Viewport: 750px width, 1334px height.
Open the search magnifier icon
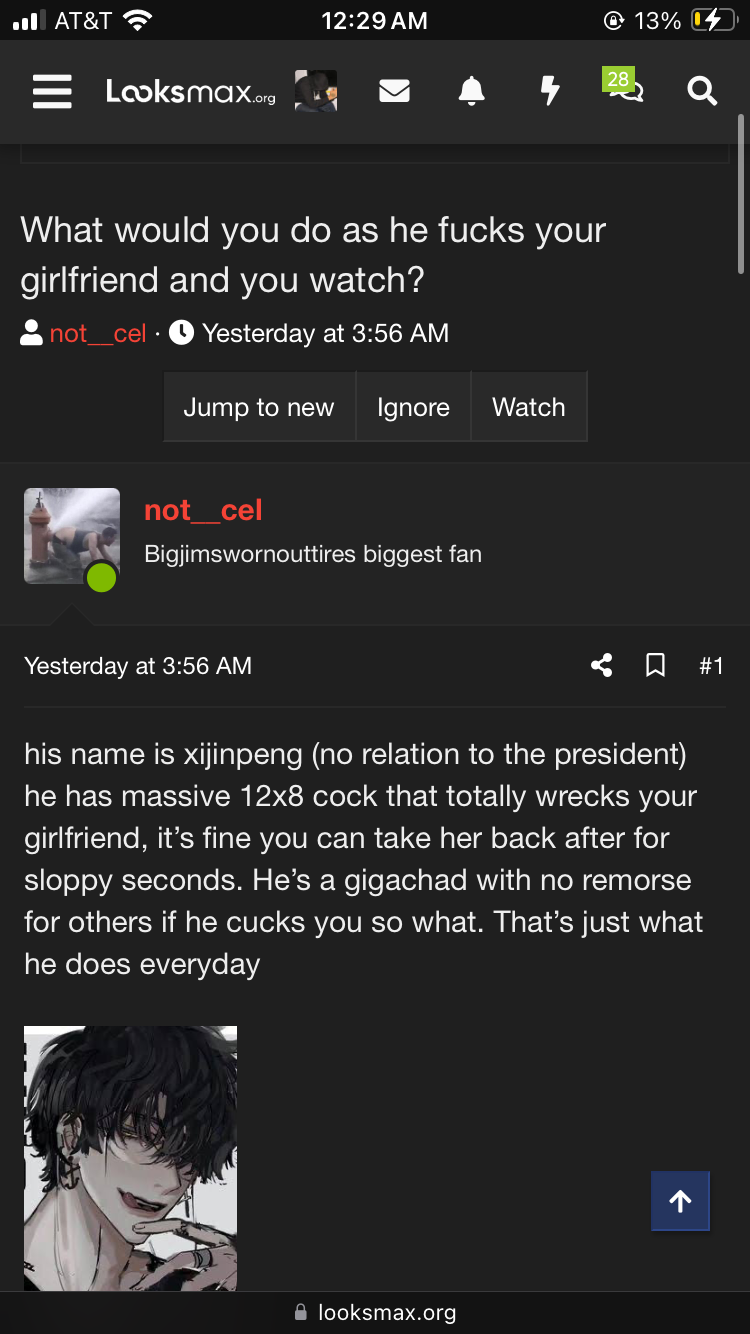(x=702, y=92)
